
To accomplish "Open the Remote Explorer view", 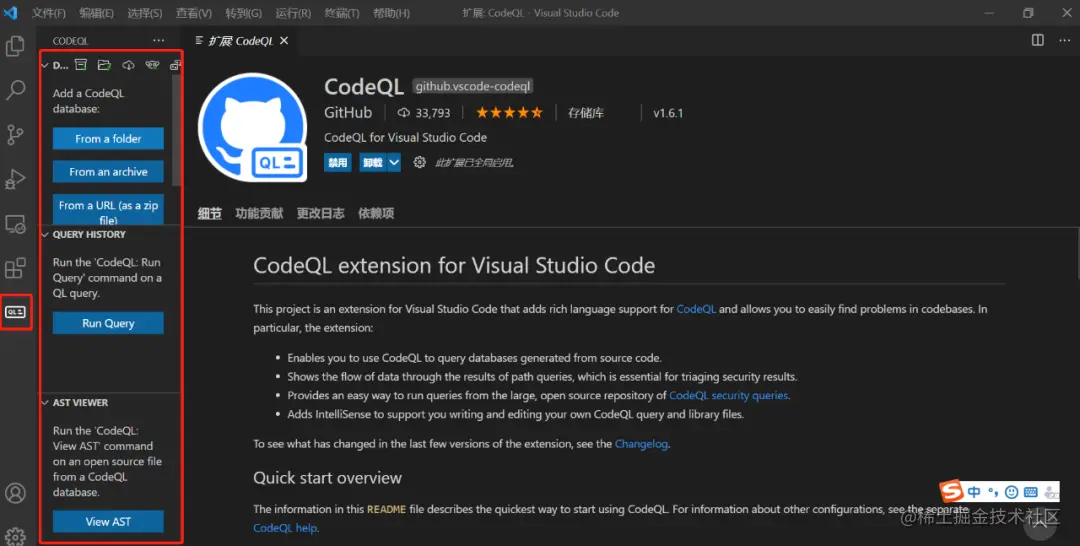I will point(15,224).
